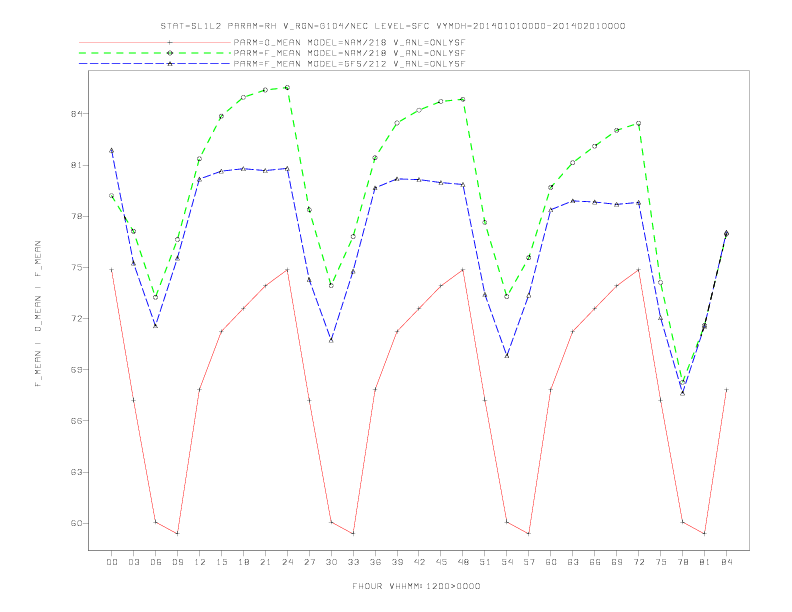This screenshot has height=612, width=792.
Task: Click y-axis tick label 72
Action: coord(77,319)
